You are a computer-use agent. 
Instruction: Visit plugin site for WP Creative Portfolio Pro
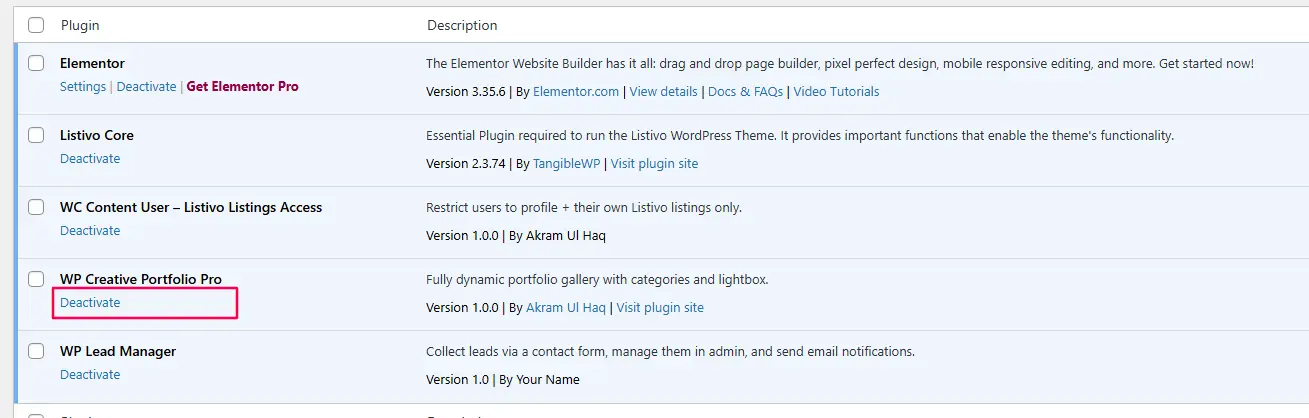point(660,308)
